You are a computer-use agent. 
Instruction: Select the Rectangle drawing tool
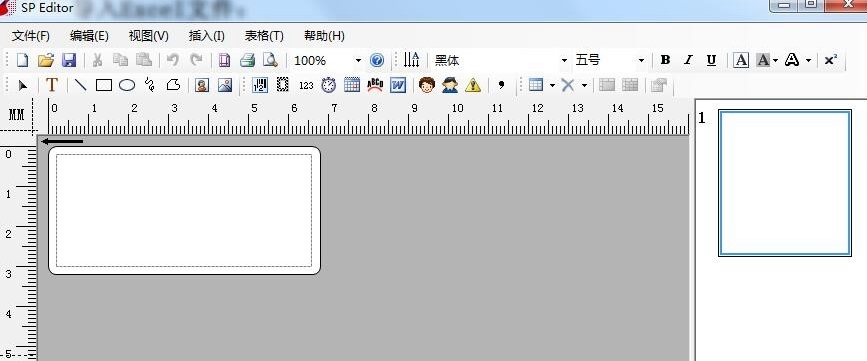104,85
